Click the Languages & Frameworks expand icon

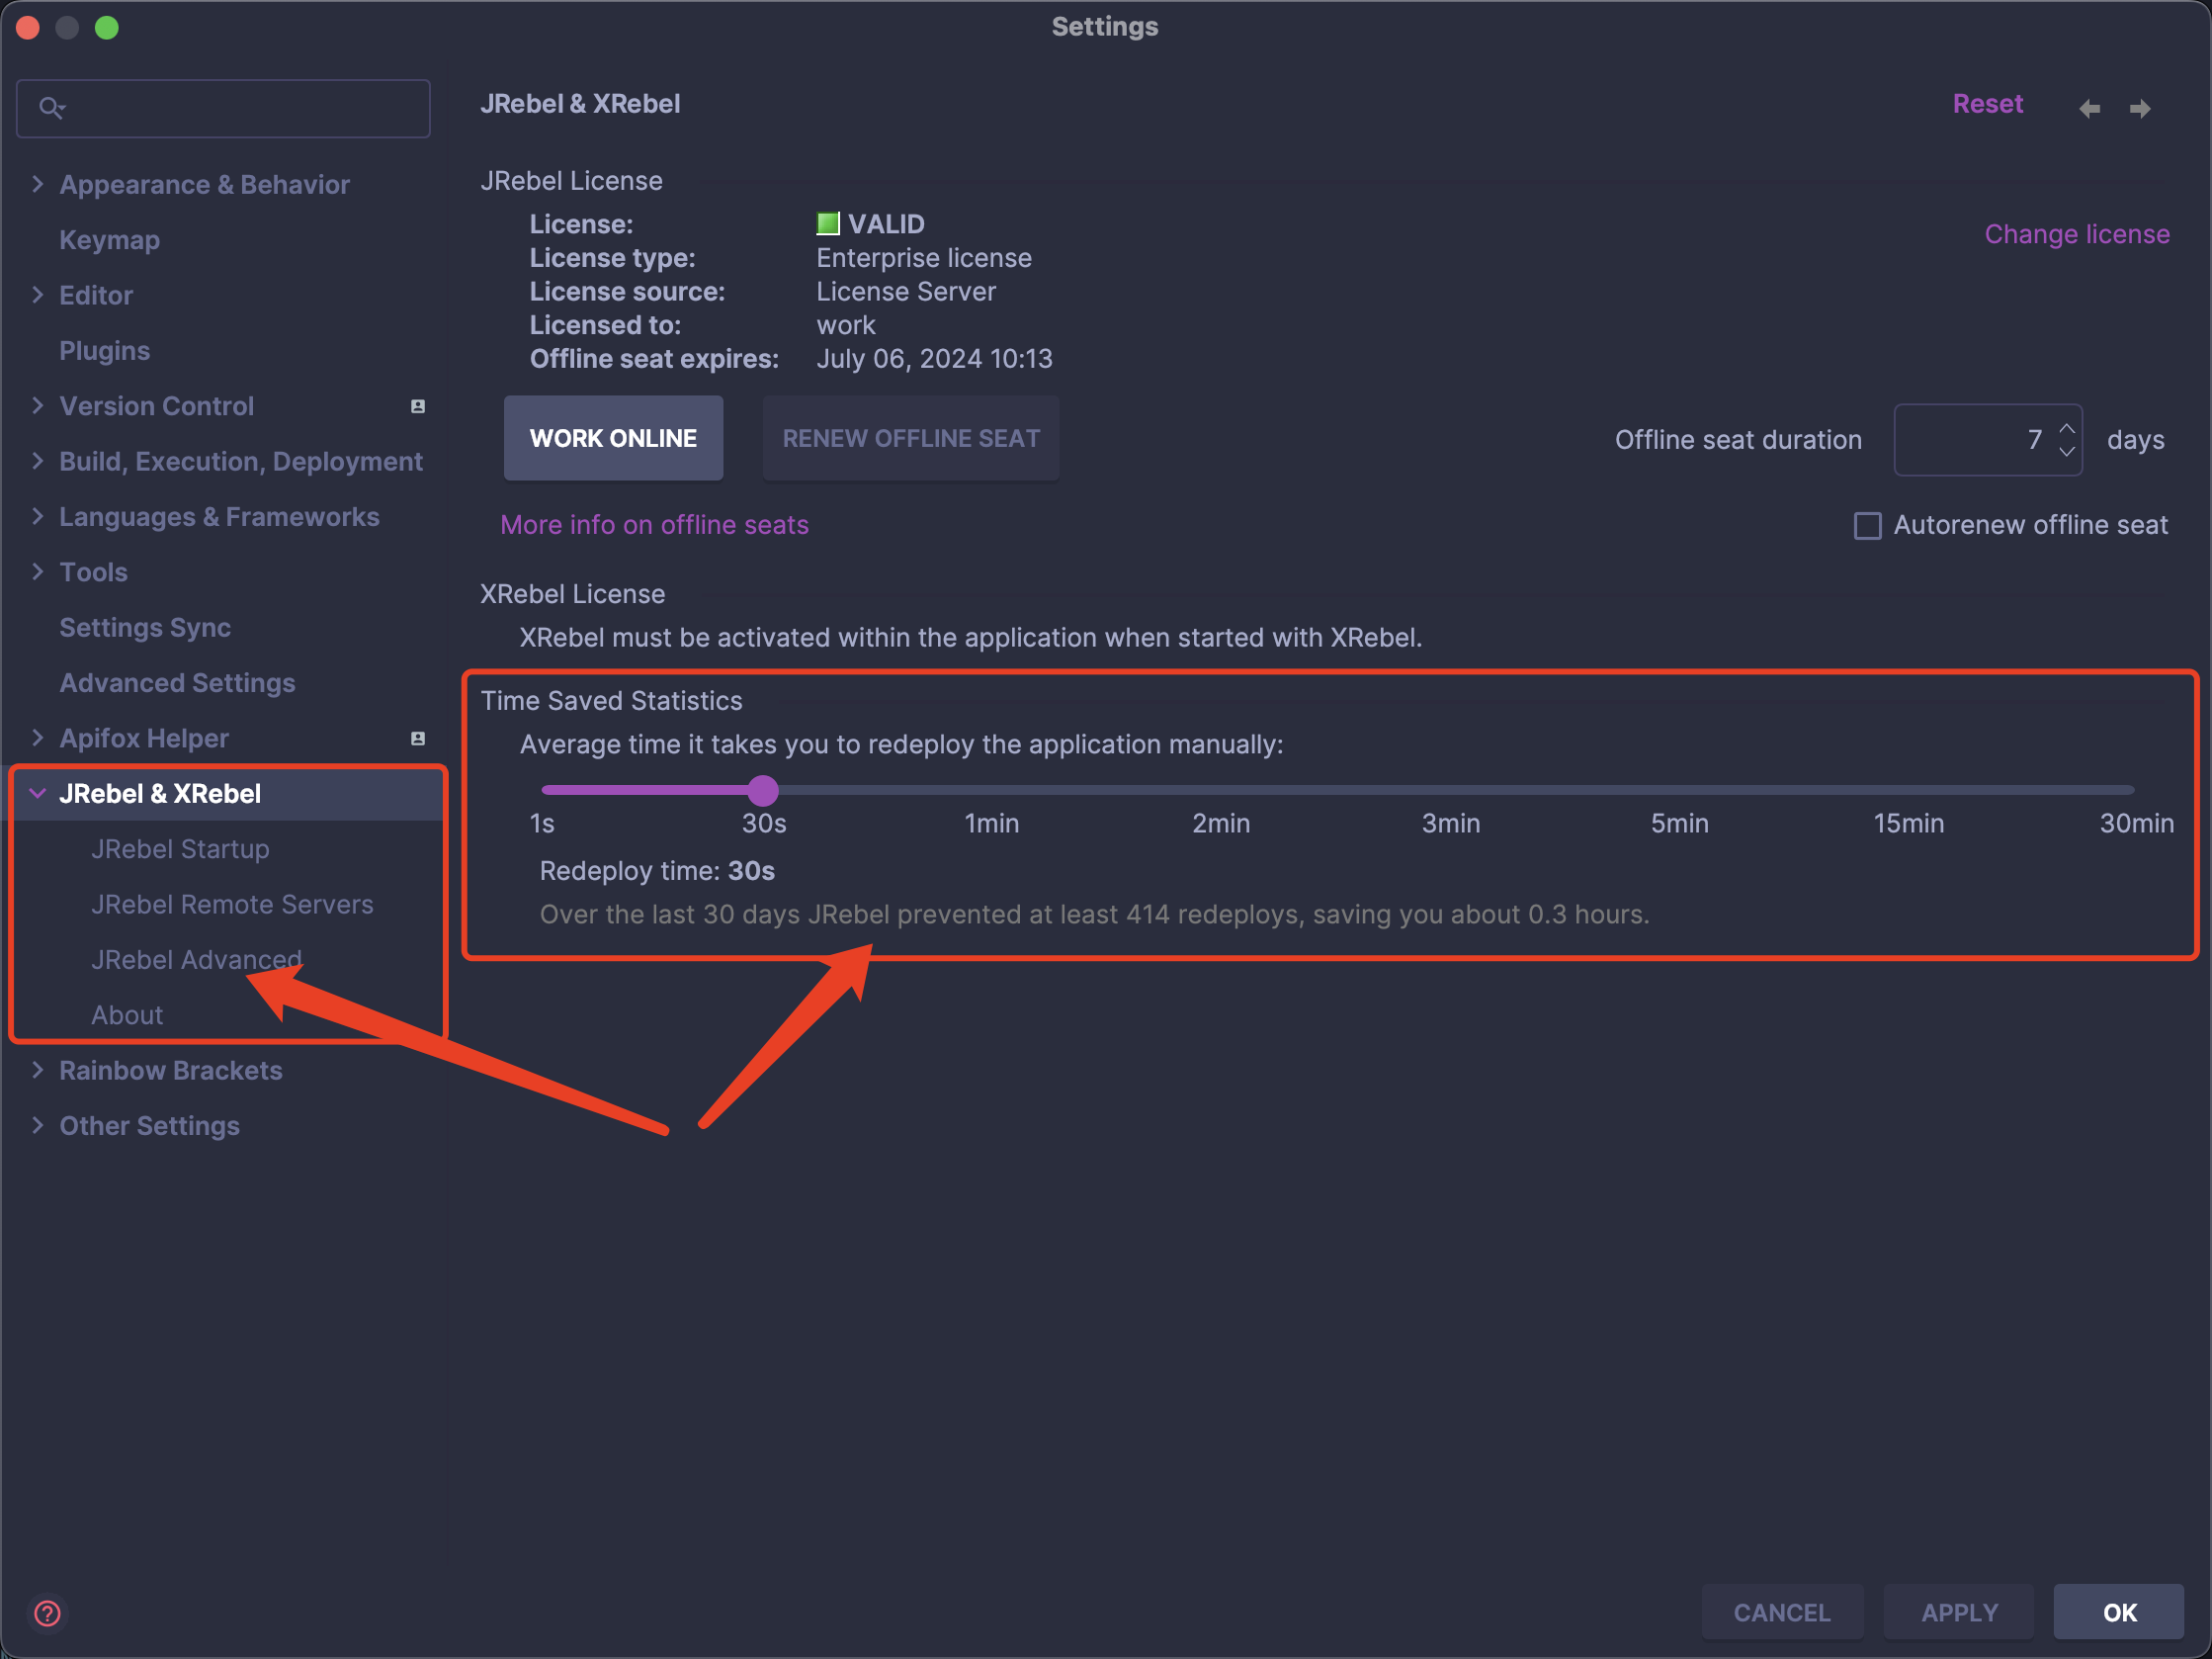39,516
